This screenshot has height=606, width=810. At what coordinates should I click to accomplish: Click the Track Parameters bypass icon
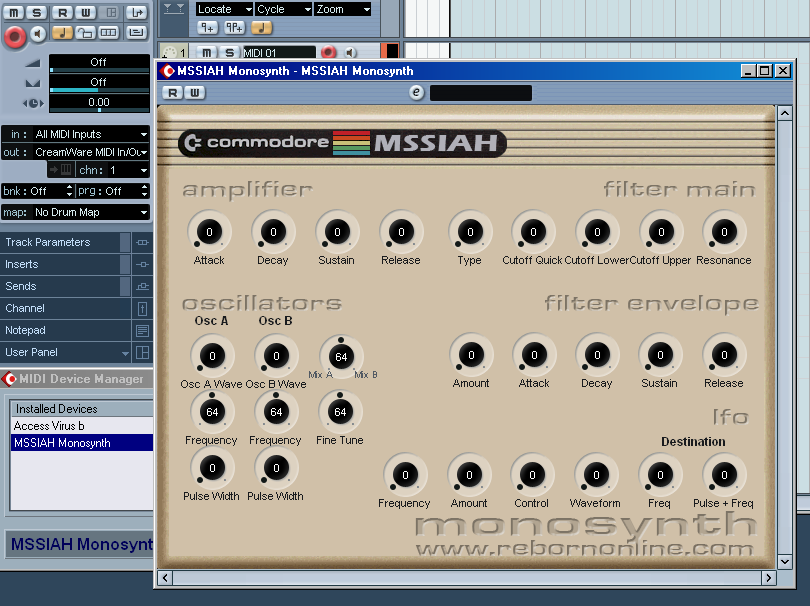[x=142, y=242]
